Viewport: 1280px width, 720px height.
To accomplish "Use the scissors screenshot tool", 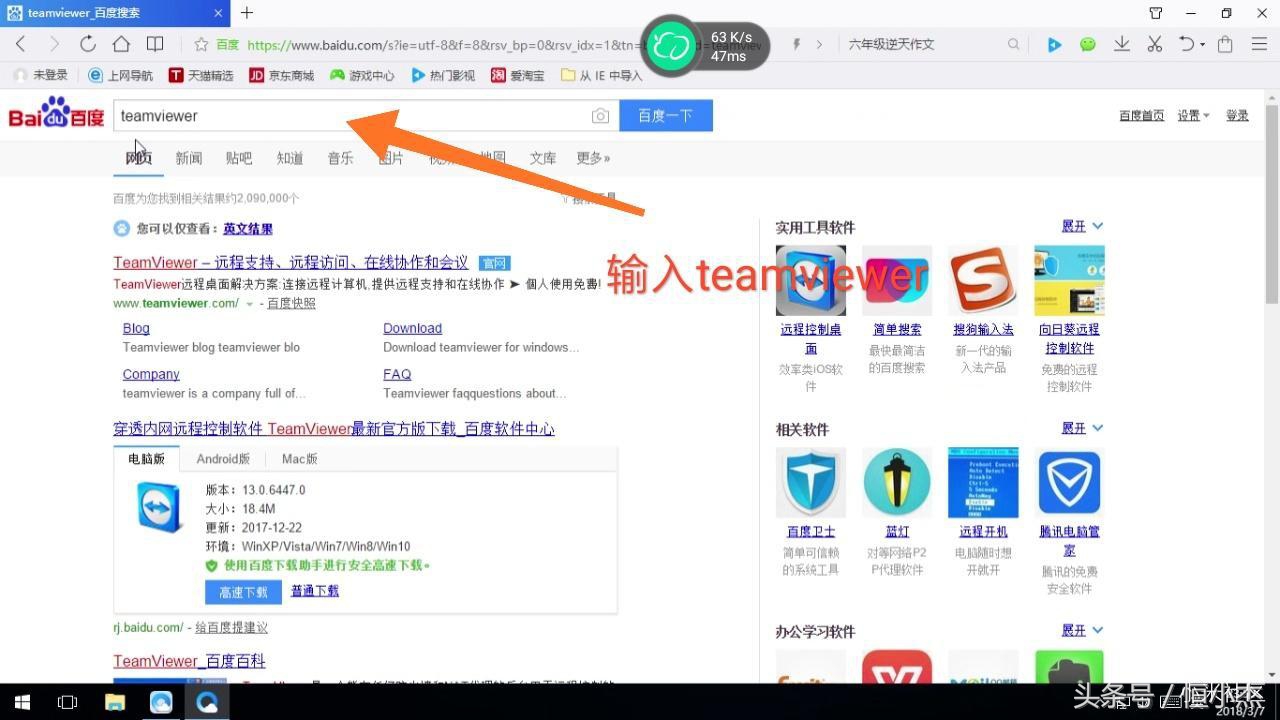I will 1155,44.
